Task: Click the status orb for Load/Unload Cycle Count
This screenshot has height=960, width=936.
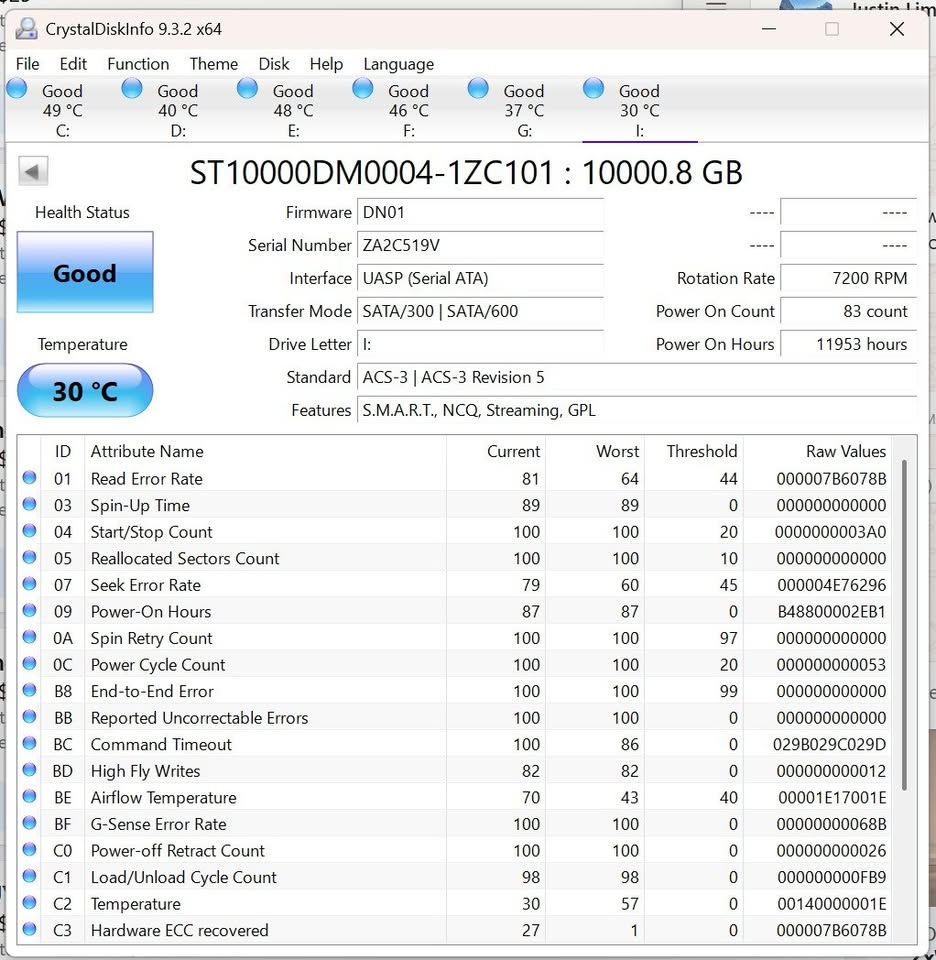Action: 29,876
